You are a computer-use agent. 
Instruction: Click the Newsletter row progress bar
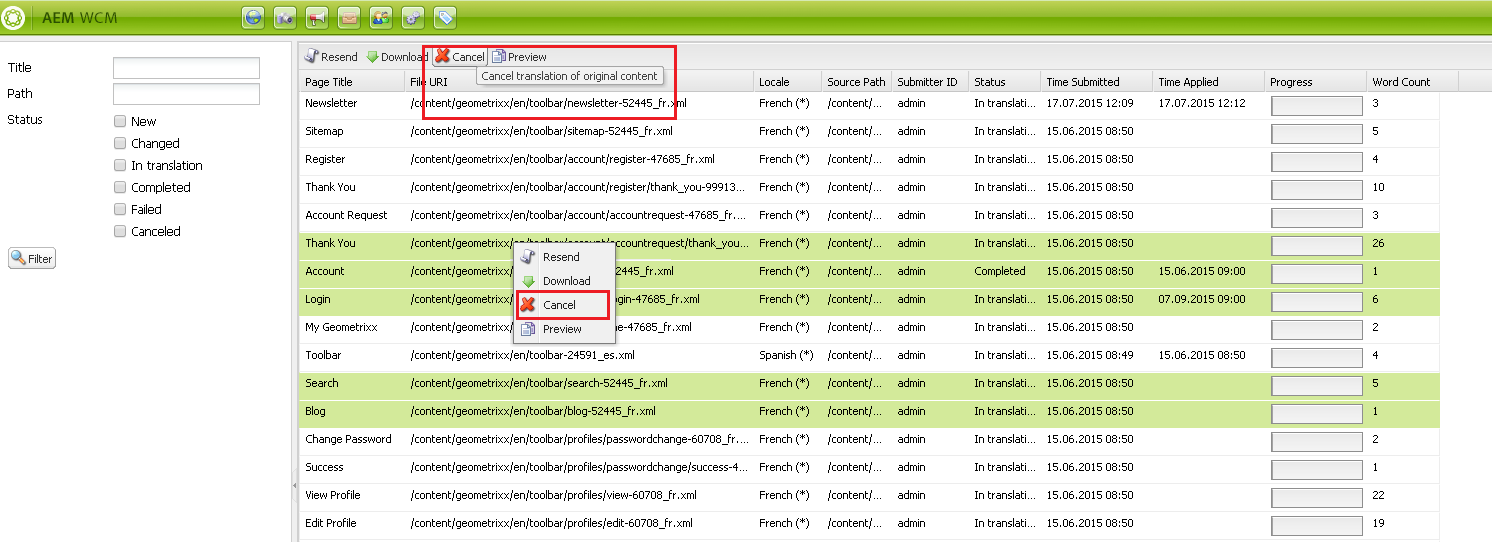(x=1316, y=105)
